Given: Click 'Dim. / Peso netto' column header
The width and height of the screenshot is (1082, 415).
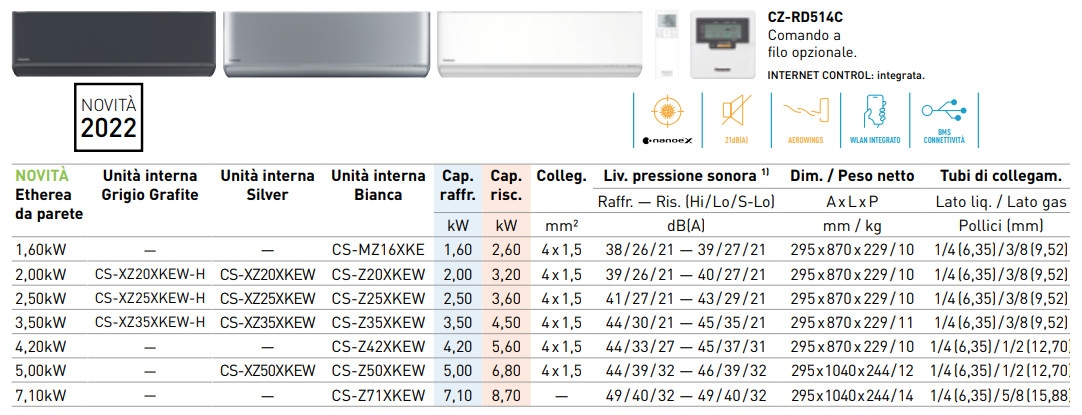Looking at the screenshot, I should (852, 177).
